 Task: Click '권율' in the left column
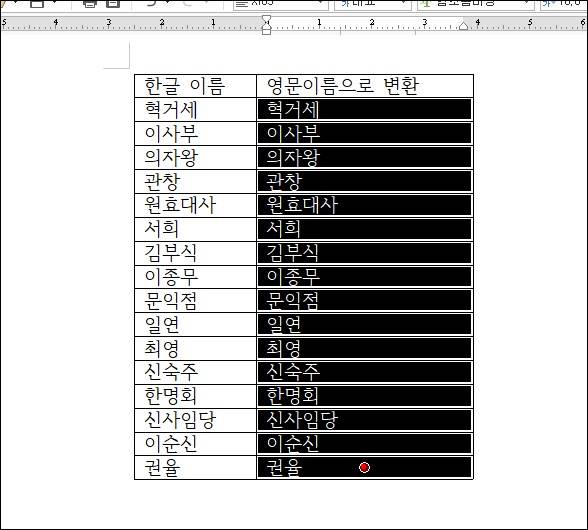pyautogui.click(x=162, y=468)
